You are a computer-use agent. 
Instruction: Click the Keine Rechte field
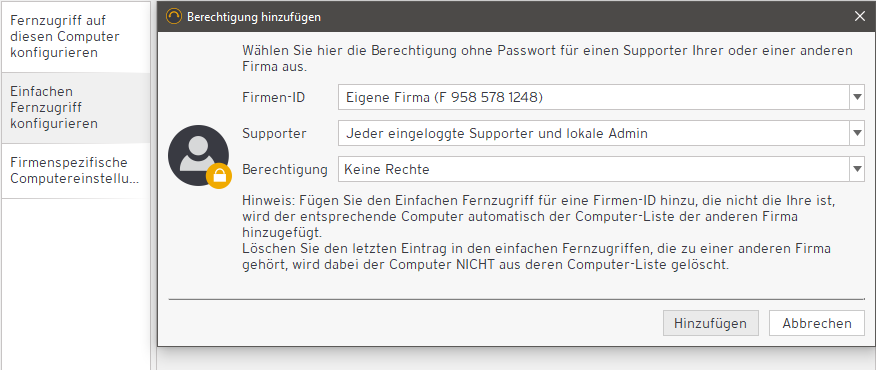(601, 169)
